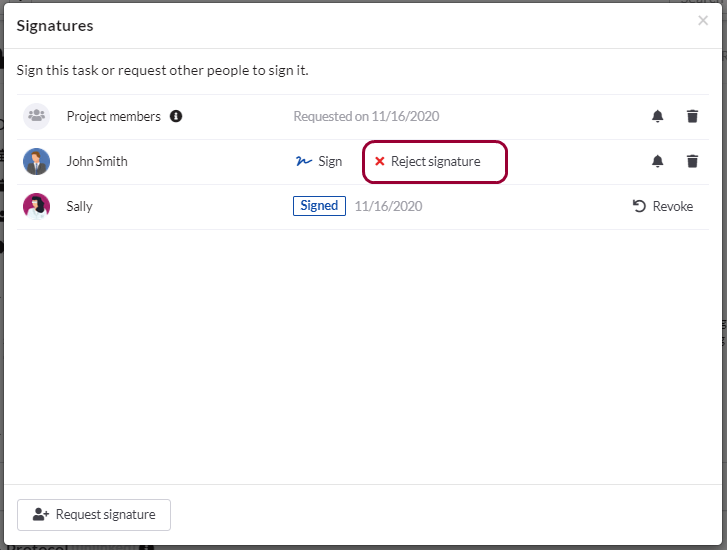Click Sally's signed date 11/16/2020
Screen dimensions: 727x550
388,206
